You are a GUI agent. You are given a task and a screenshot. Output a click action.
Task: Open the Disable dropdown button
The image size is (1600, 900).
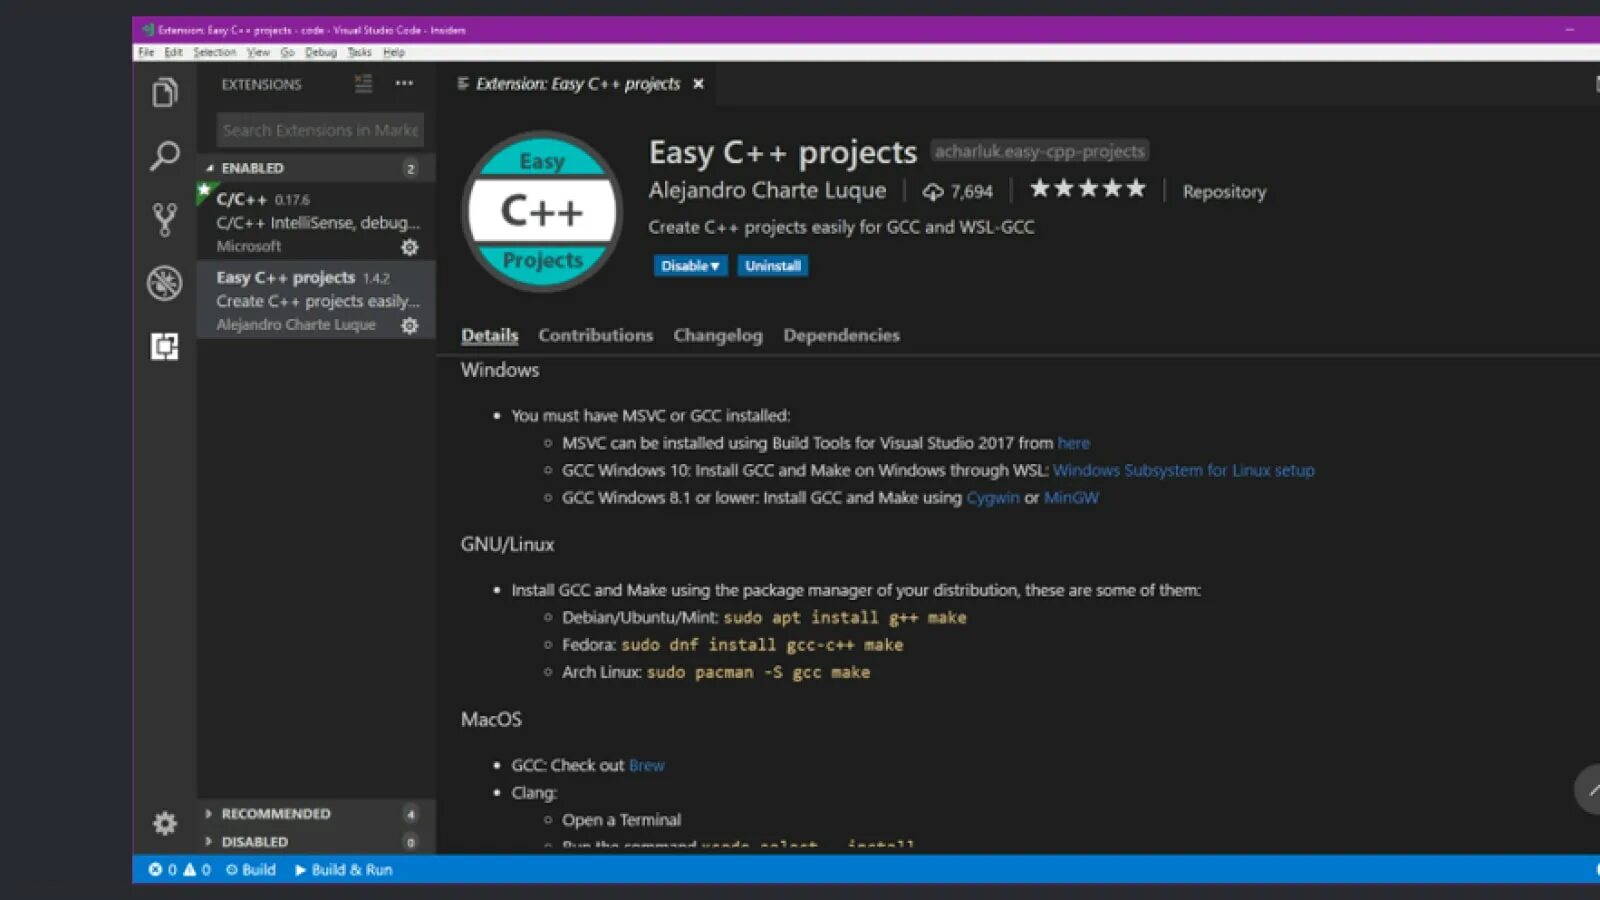click(690, 266)
